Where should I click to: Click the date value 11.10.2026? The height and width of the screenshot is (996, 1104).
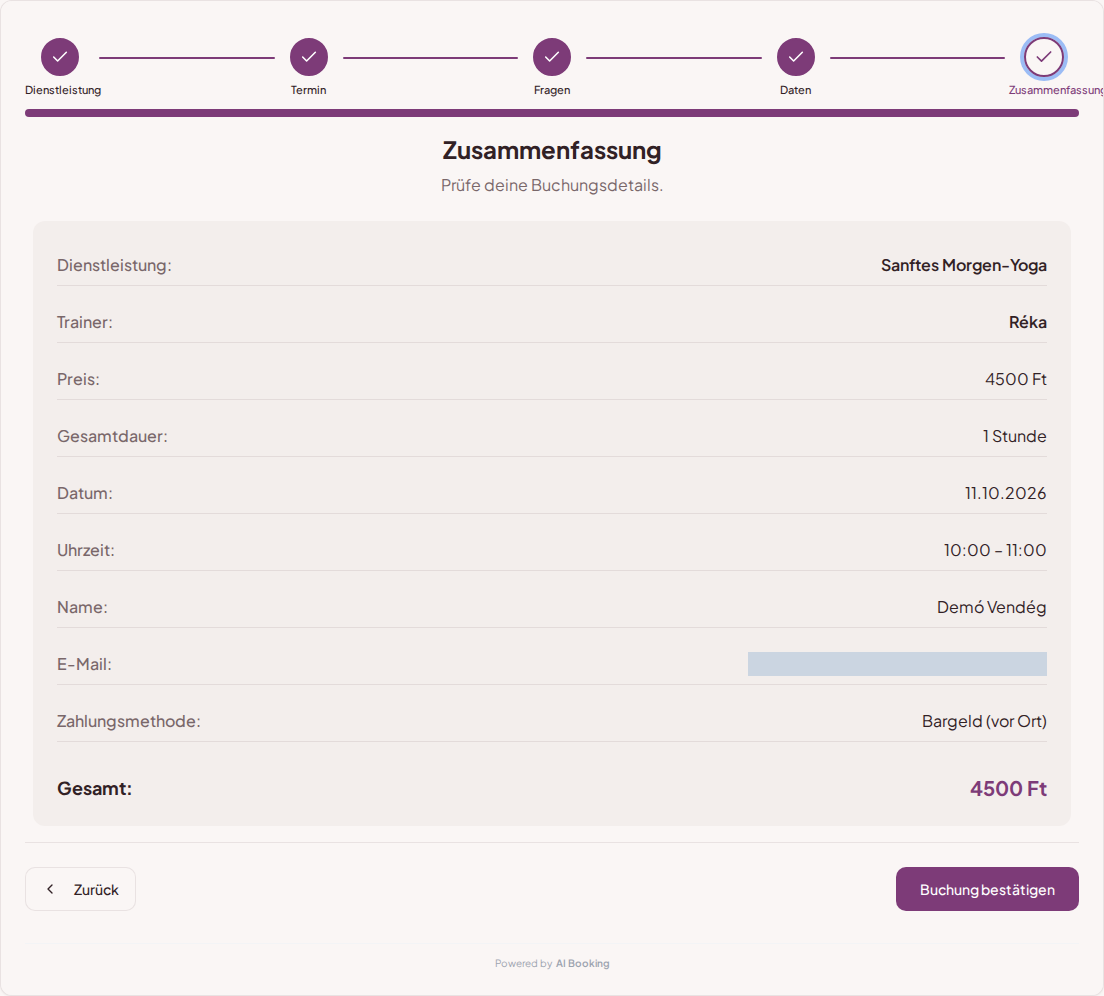tap(1005, 493)
